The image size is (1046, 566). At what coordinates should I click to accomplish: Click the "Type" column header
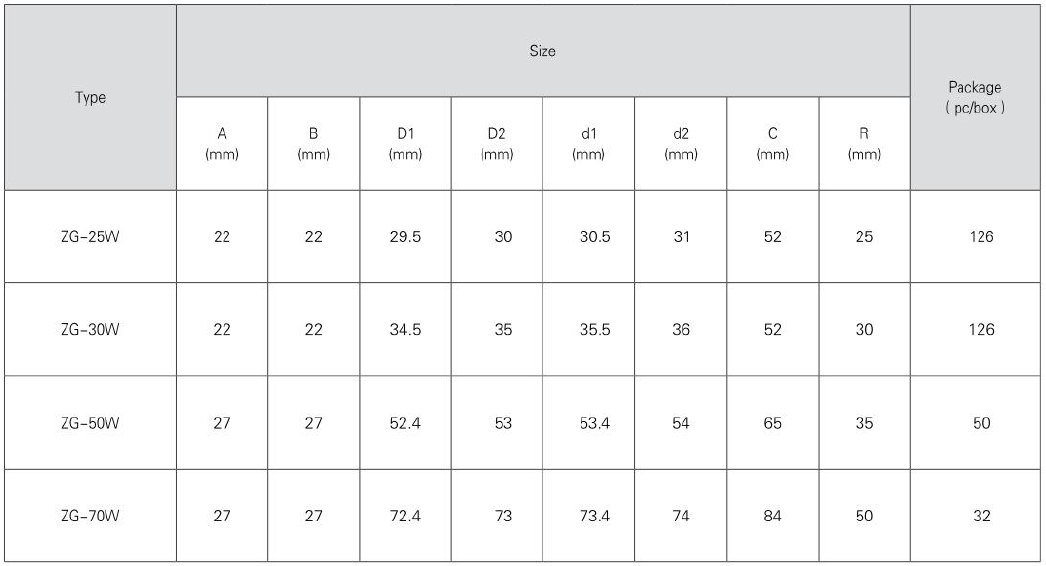point(90,98)
